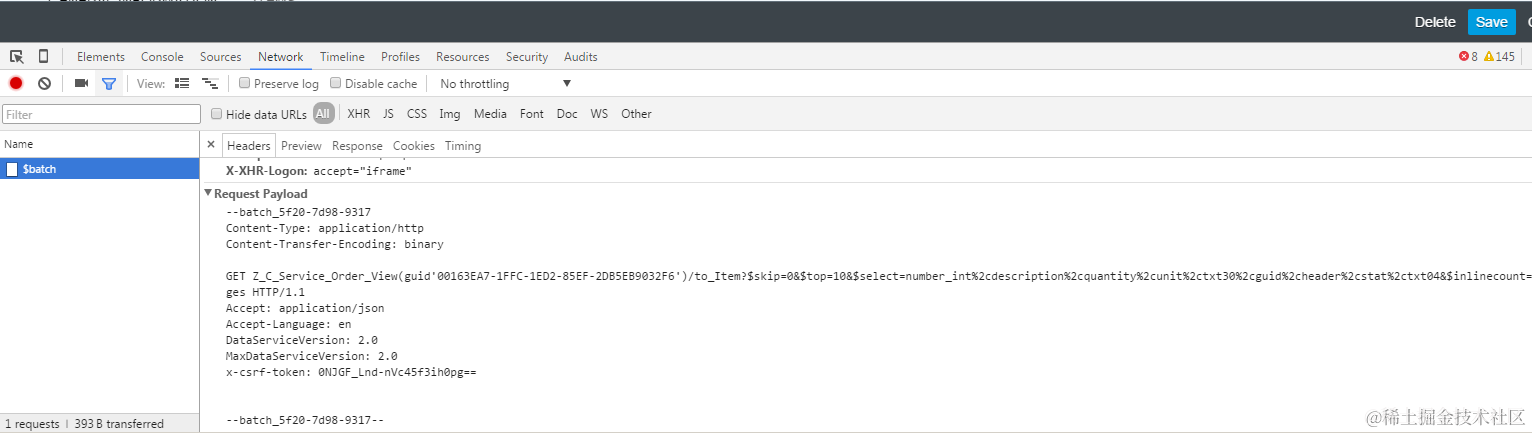
Task: Switch to the Timing detail tab
Action: [x=463, y=146]
